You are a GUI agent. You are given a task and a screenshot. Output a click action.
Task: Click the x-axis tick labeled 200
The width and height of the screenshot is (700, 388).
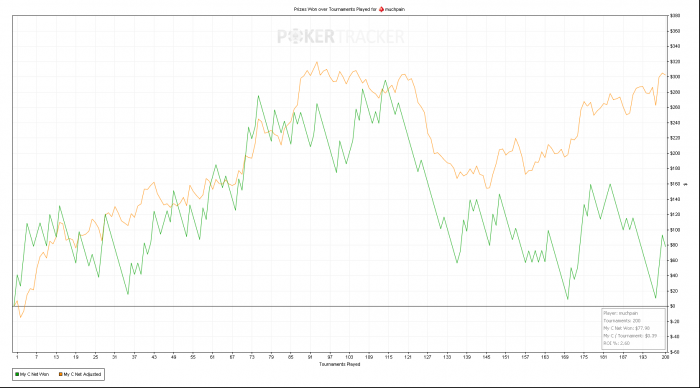[x=665, y=357]
